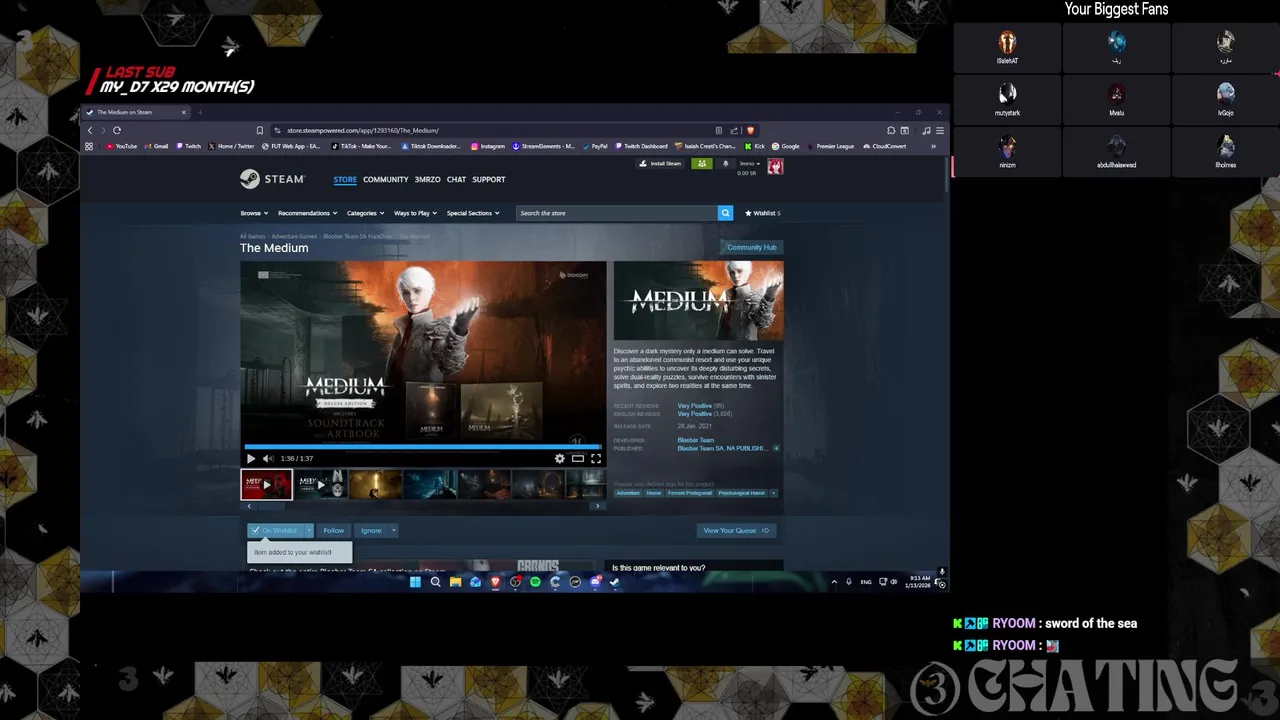Focus the Search the store field
This screenshot has height=720, width=1280.
click(x=617, y=213)
